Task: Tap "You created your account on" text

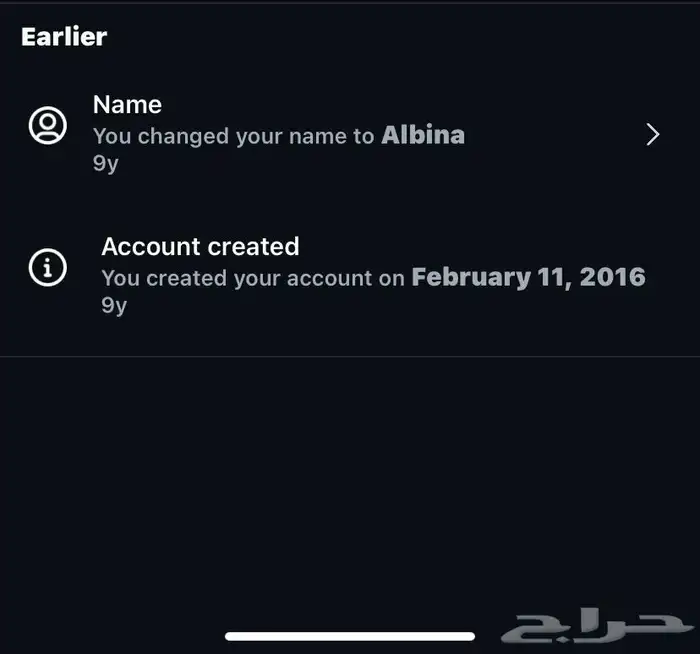Action: 253,278
